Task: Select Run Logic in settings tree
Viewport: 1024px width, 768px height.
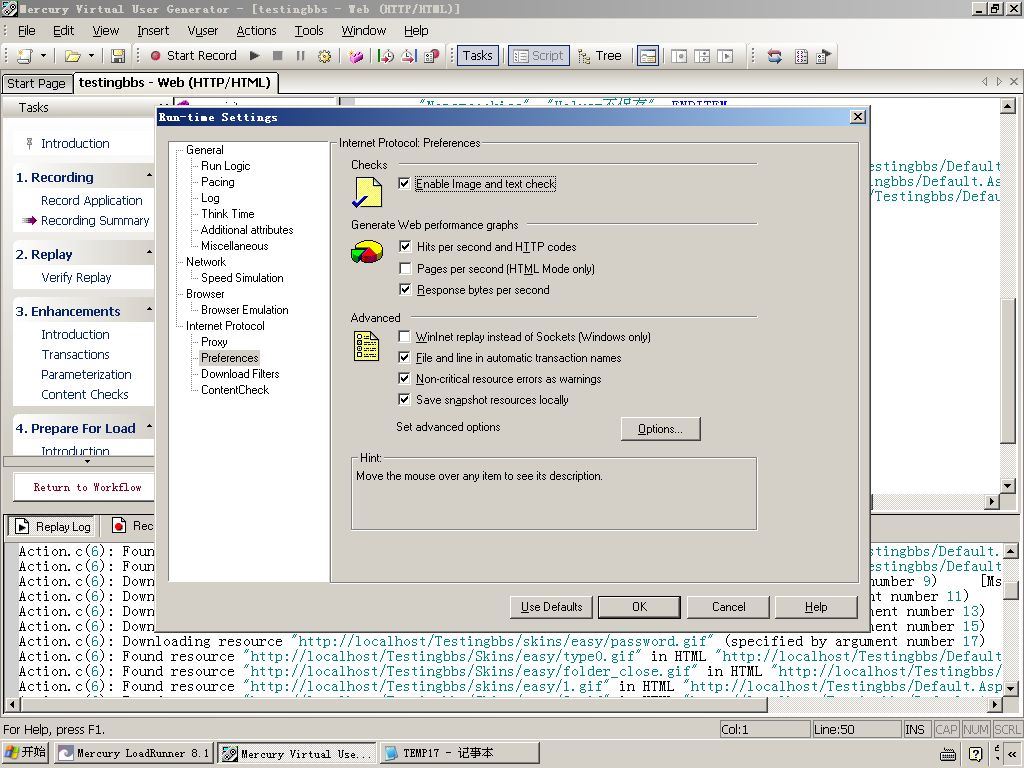Action: coord(225,166)
